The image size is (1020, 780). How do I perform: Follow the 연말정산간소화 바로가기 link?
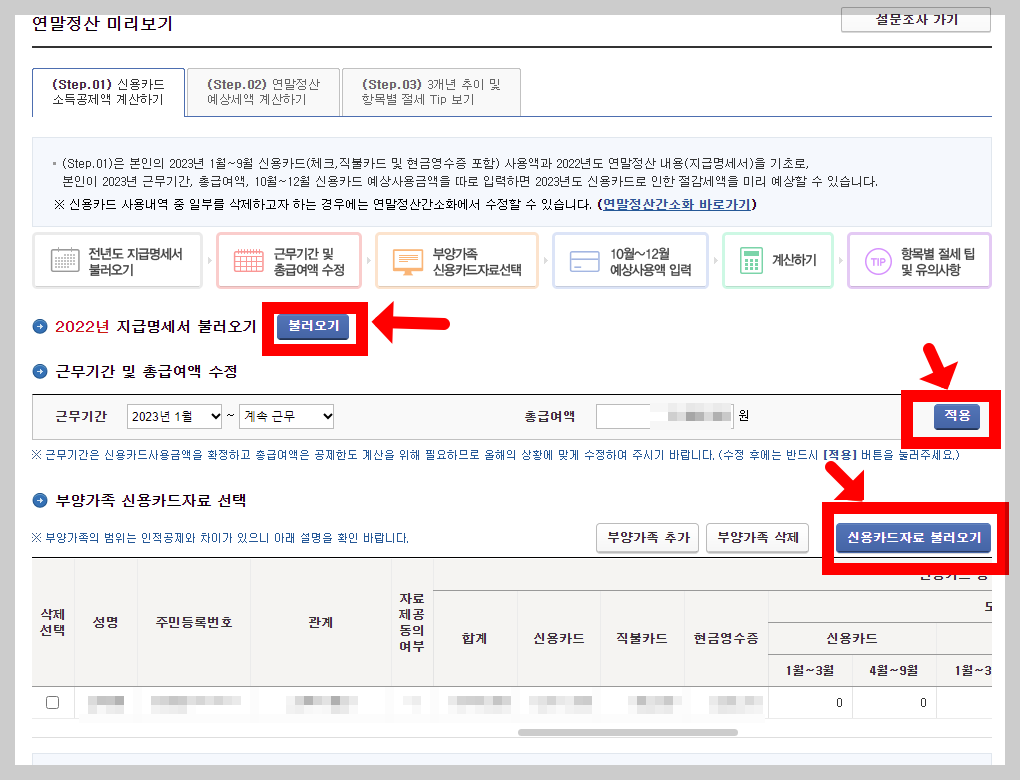pos(677,204)
